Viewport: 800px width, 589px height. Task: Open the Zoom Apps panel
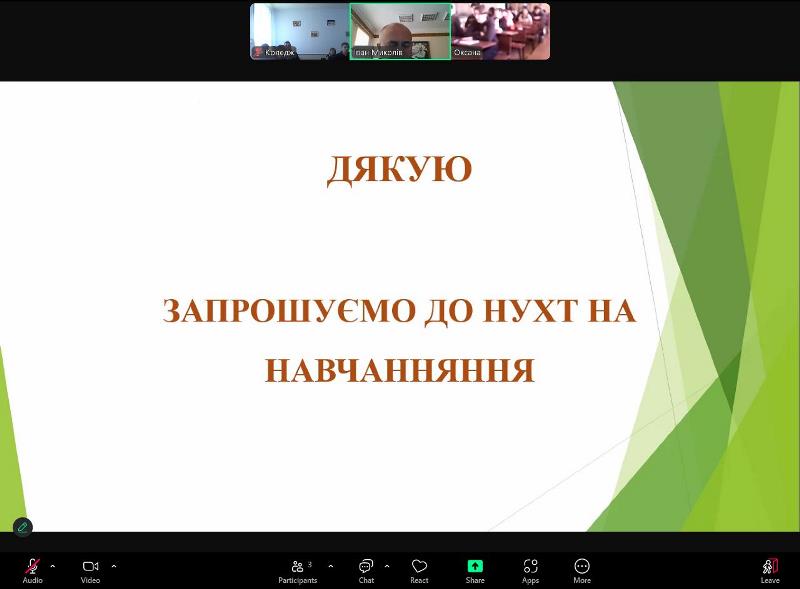click(x=529, y=566)
